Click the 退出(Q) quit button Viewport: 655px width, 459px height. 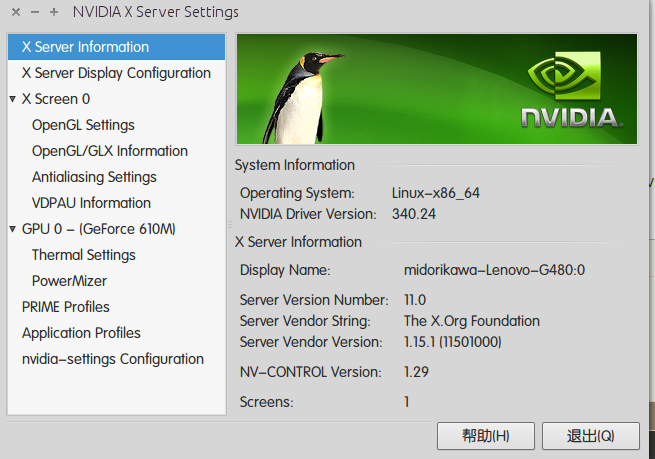pos(591,436)
